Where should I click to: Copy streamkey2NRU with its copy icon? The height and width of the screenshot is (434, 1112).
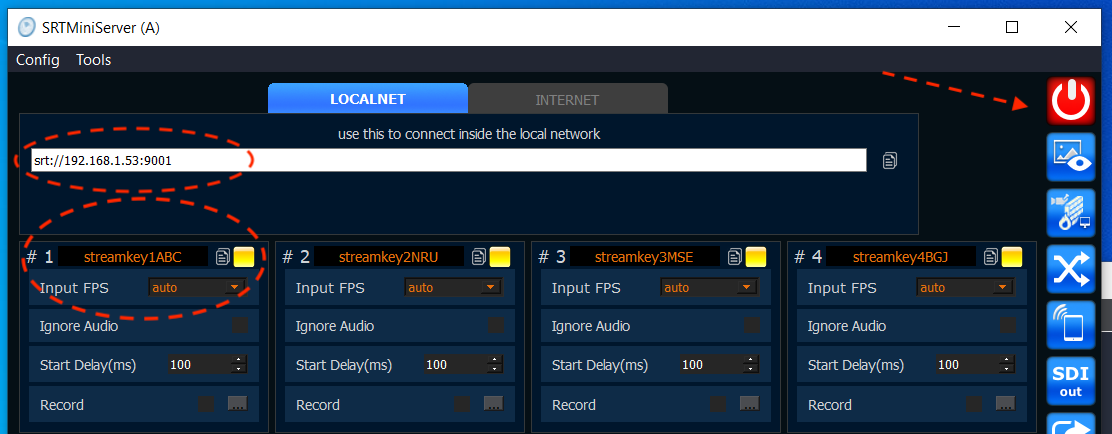coord(479,257)
